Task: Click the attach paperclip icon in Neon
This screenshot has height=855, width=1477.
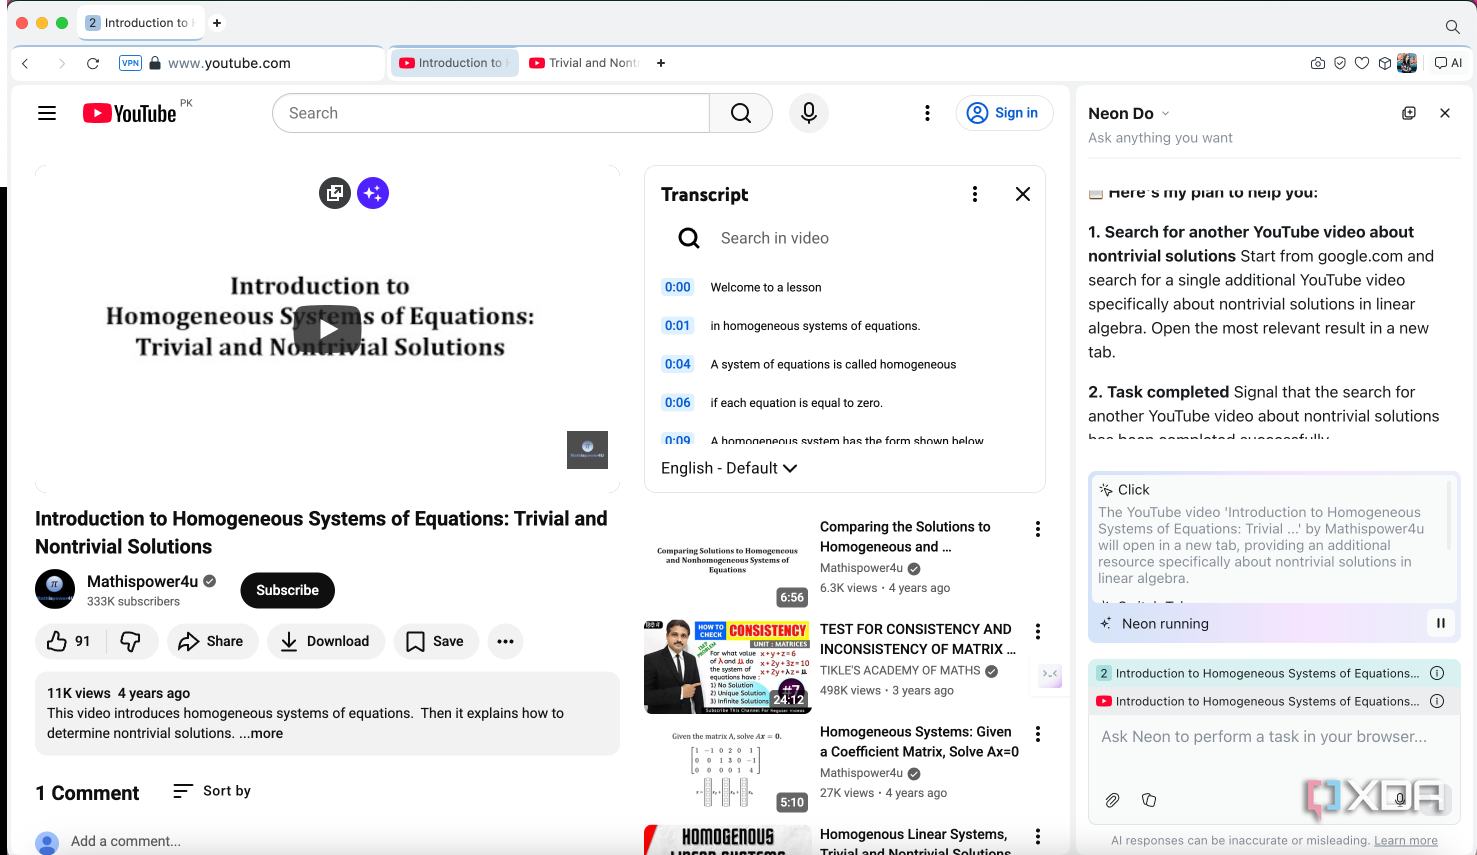Action: 1112,800
